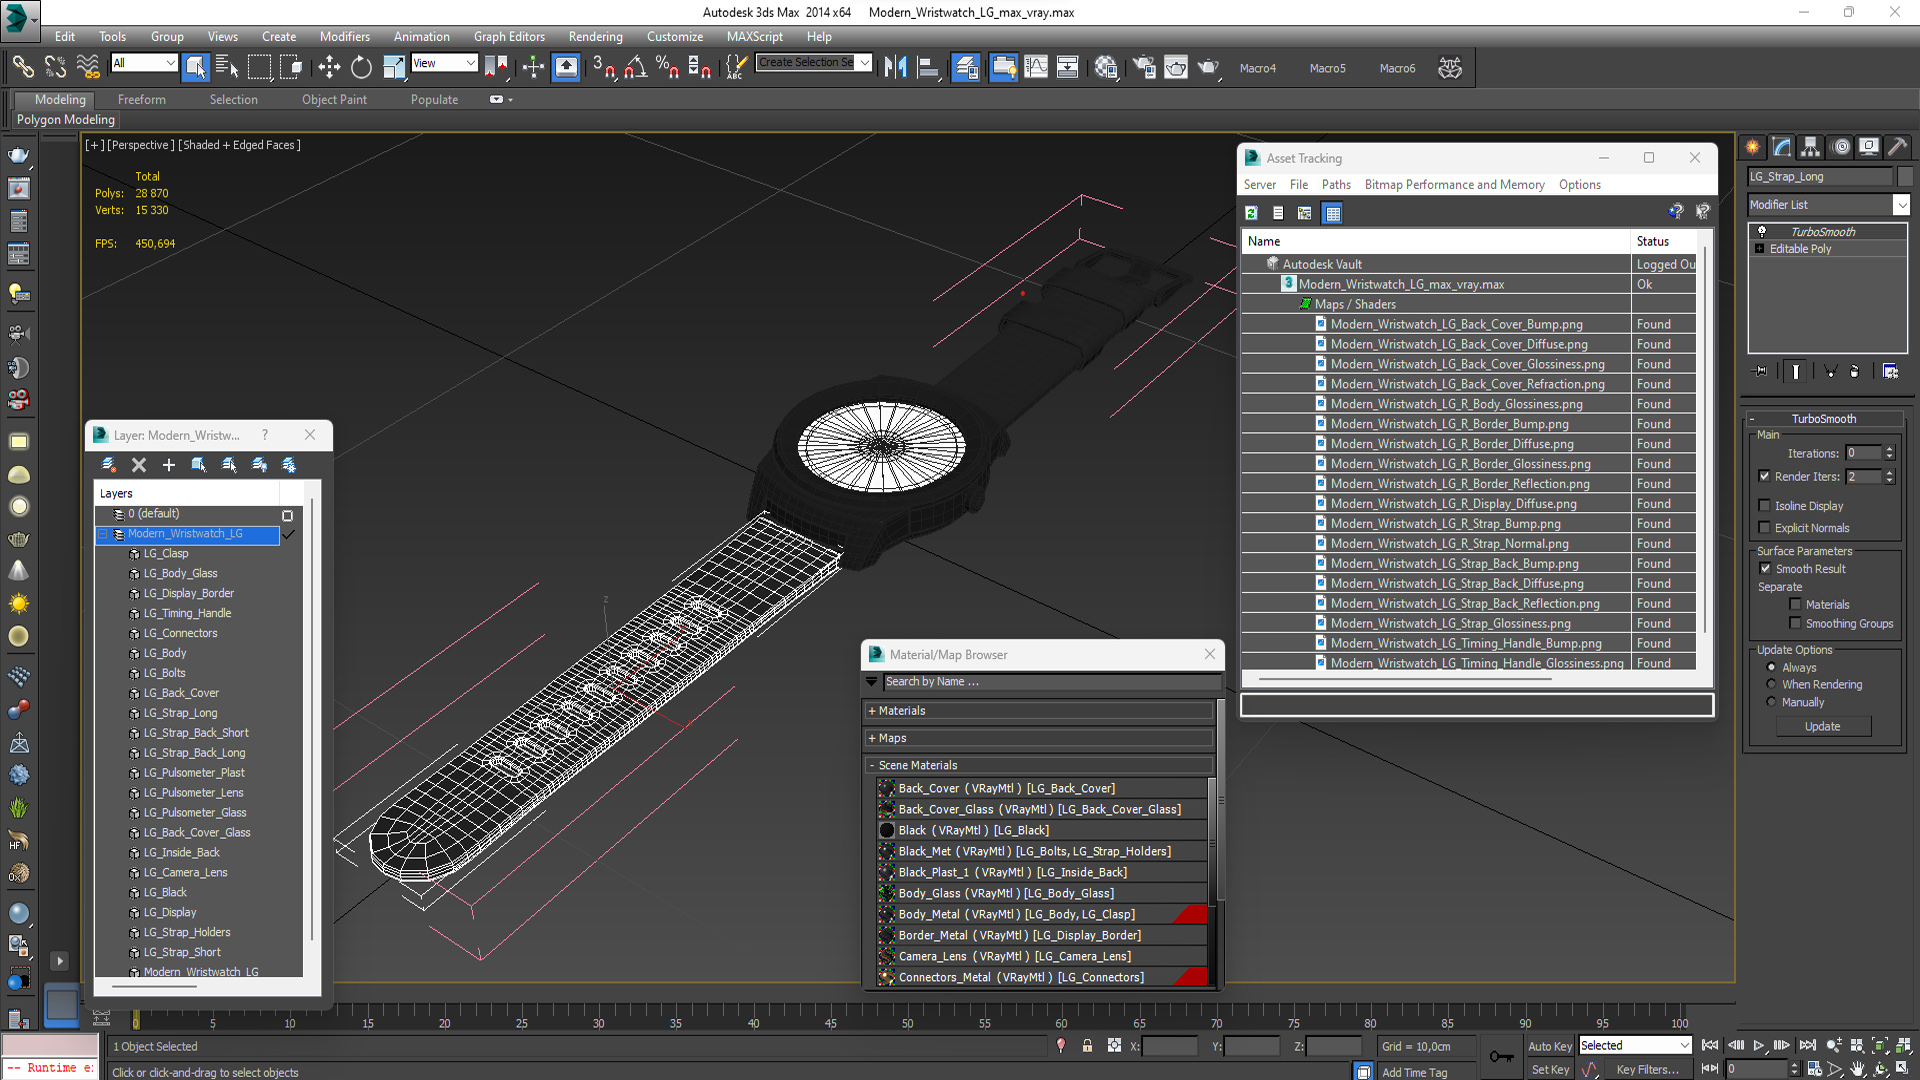The image size is (1920, 1080).
Task: Click the Render Production teapot icon
Action: (x=1208, y=67)
